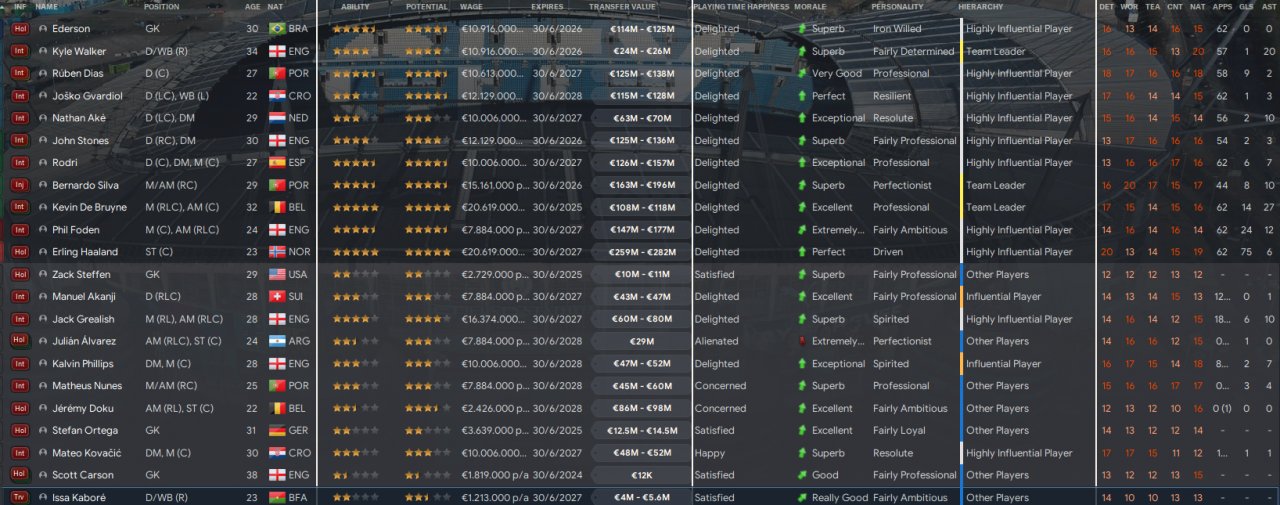Click the Argentina flag in Julián Álvarez's row

[x=277, y=341]
